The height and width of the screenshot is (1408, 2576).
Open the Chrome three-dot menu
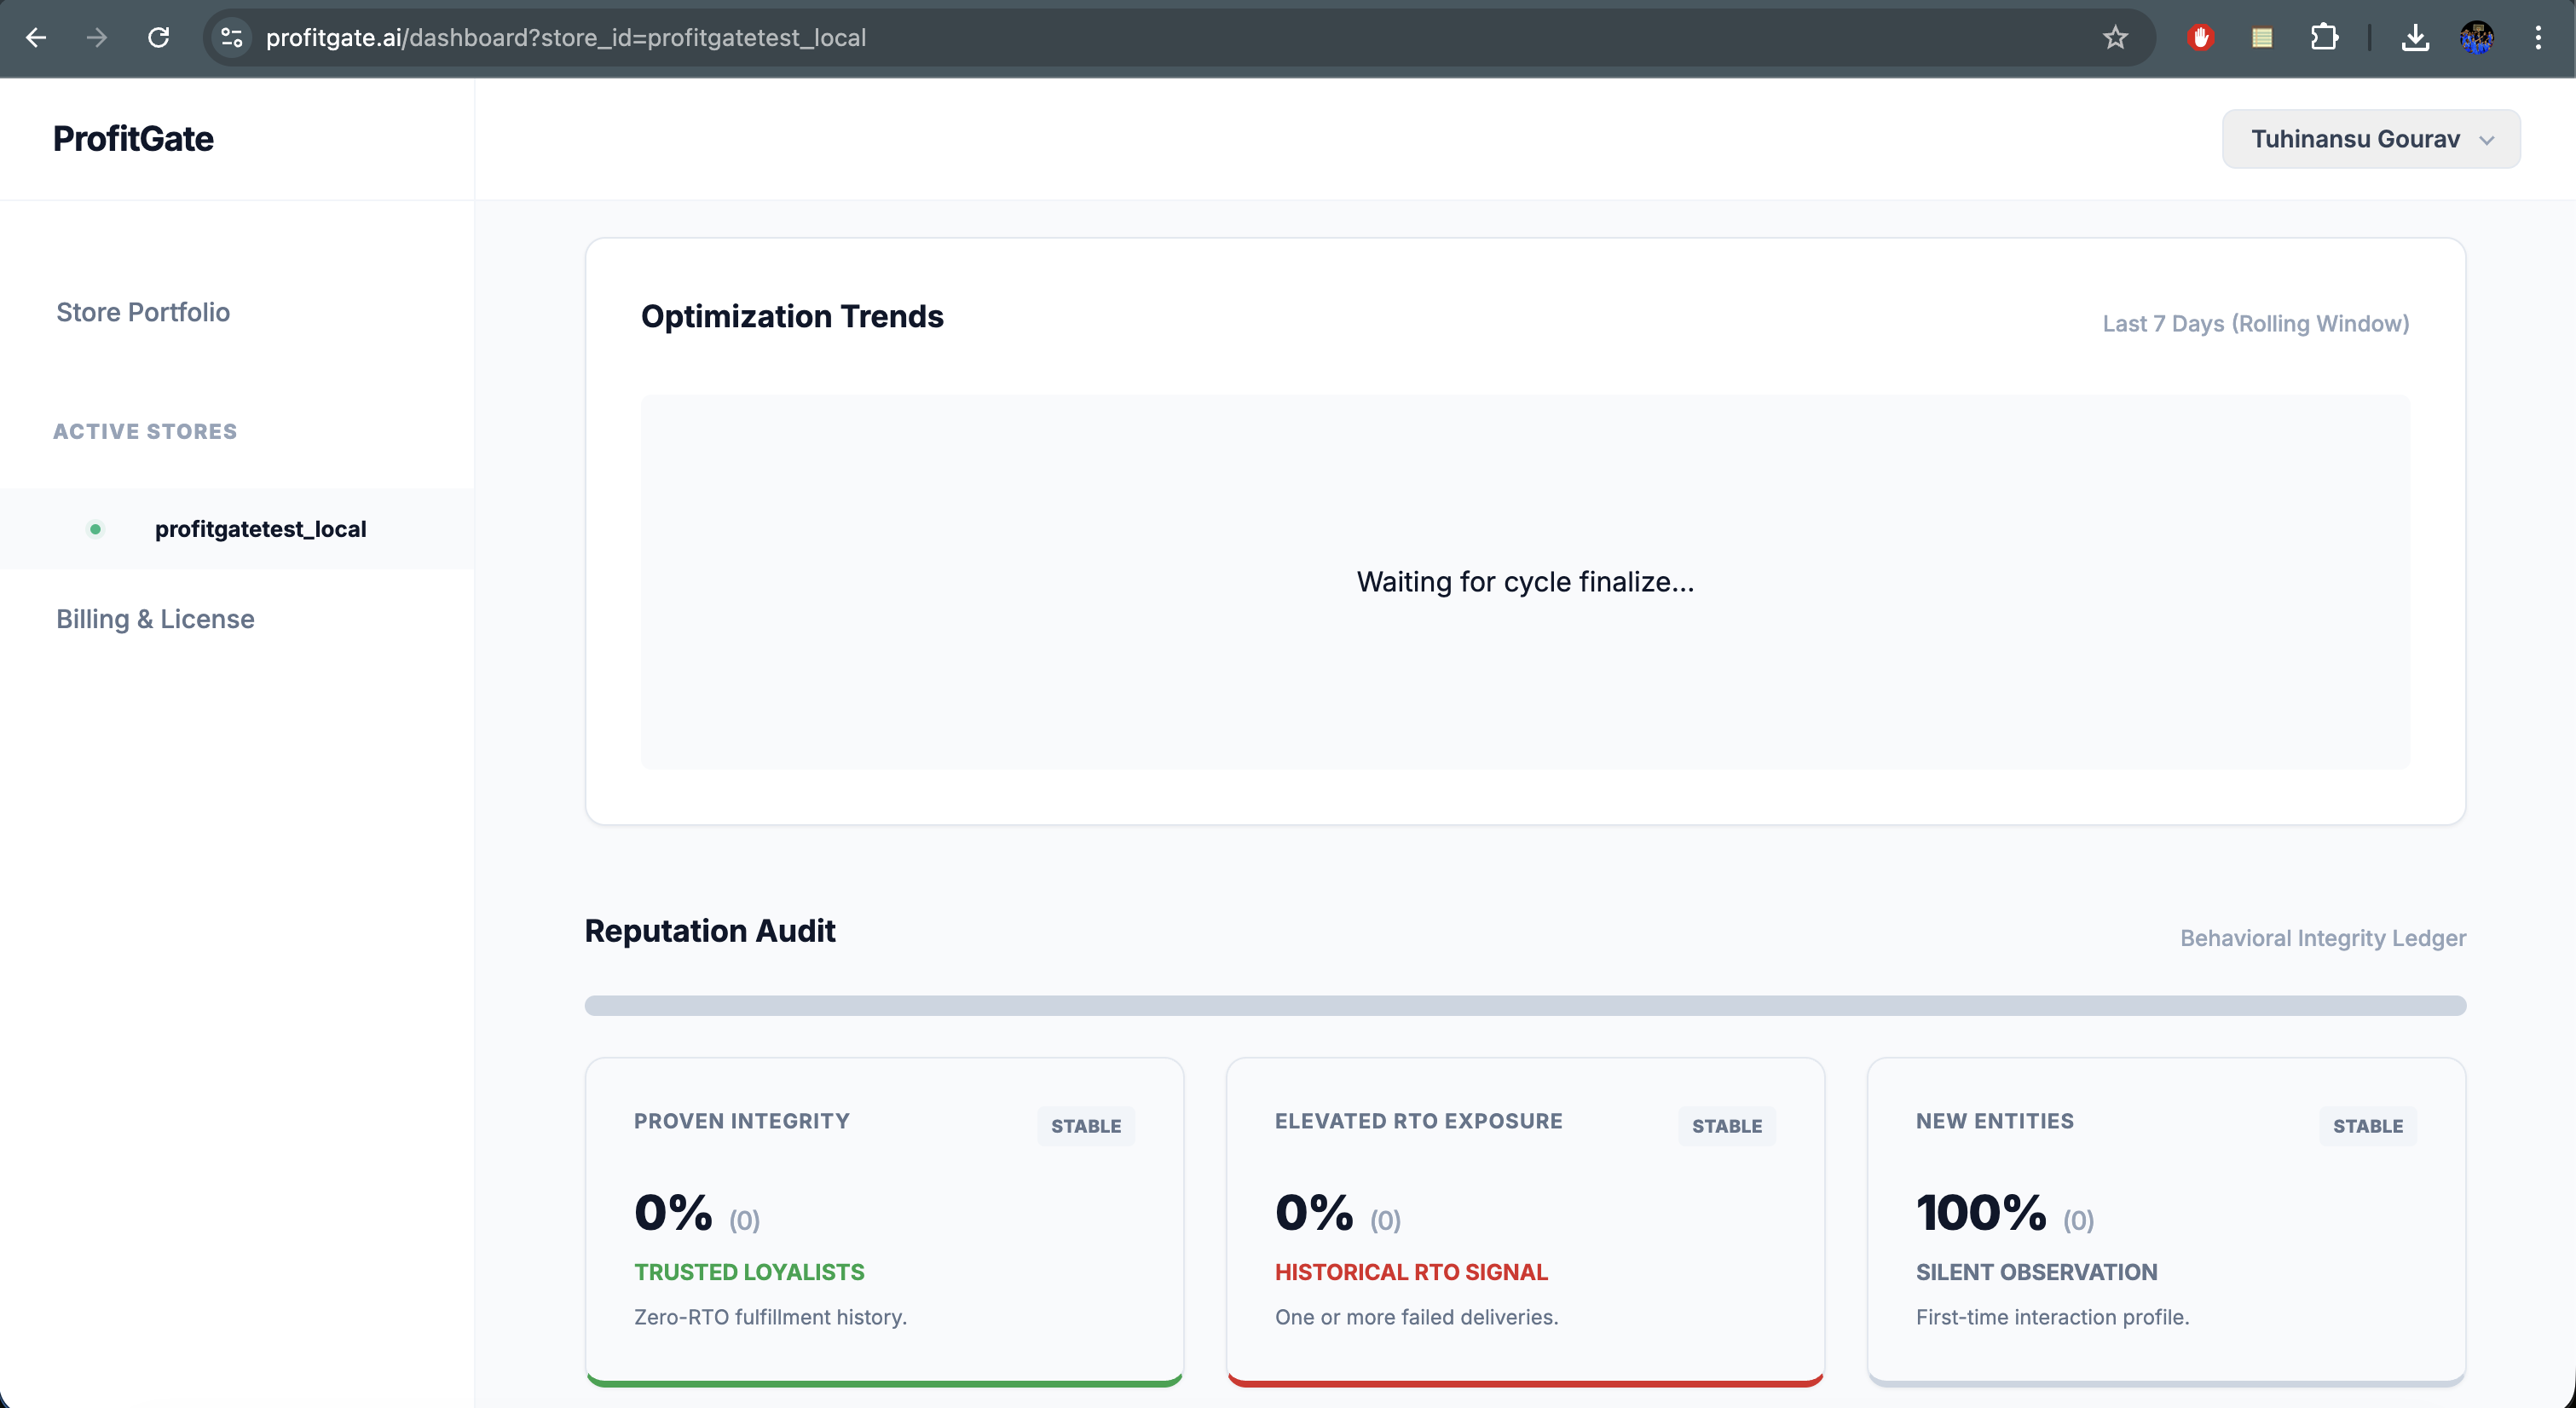pyautogui.click(x=2538, y=37)
